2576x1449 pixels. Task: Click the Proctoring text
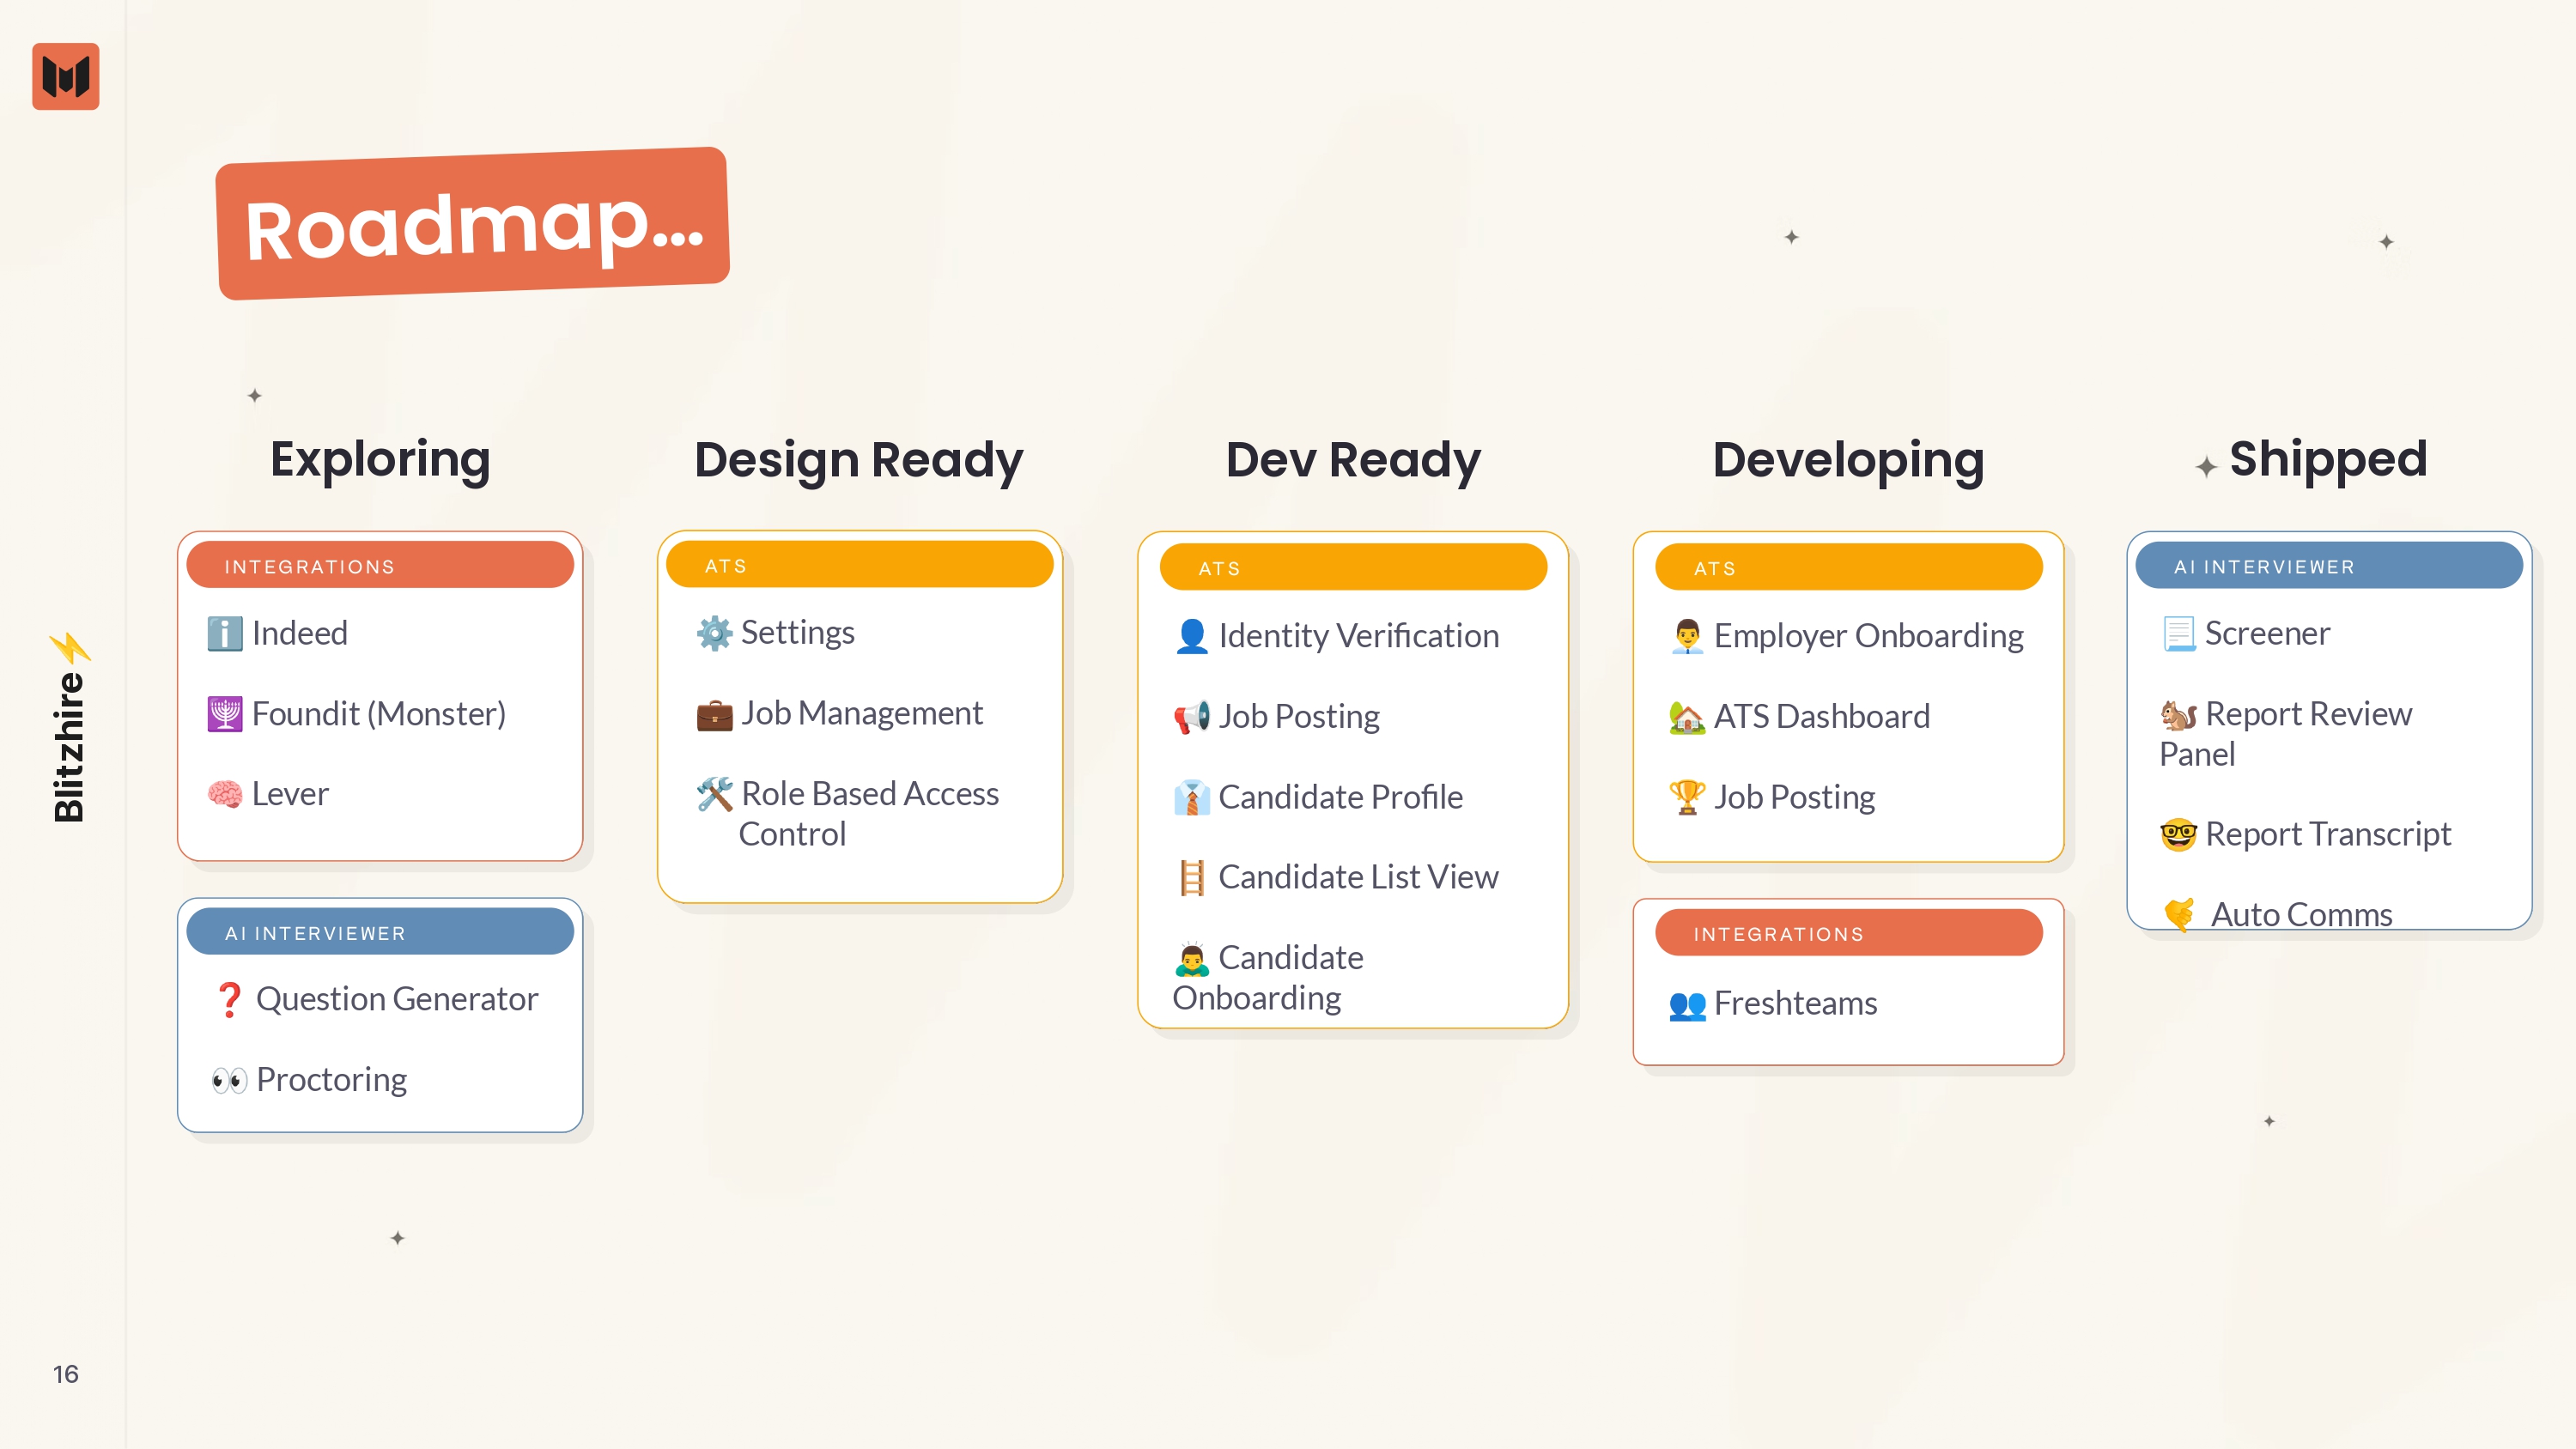coord(331,1080)
